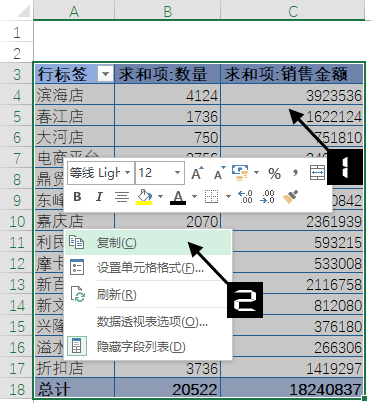Click the 3736 quantity cell
The width and height of the screenshot is (371, 403).
(x=167, y=369)
